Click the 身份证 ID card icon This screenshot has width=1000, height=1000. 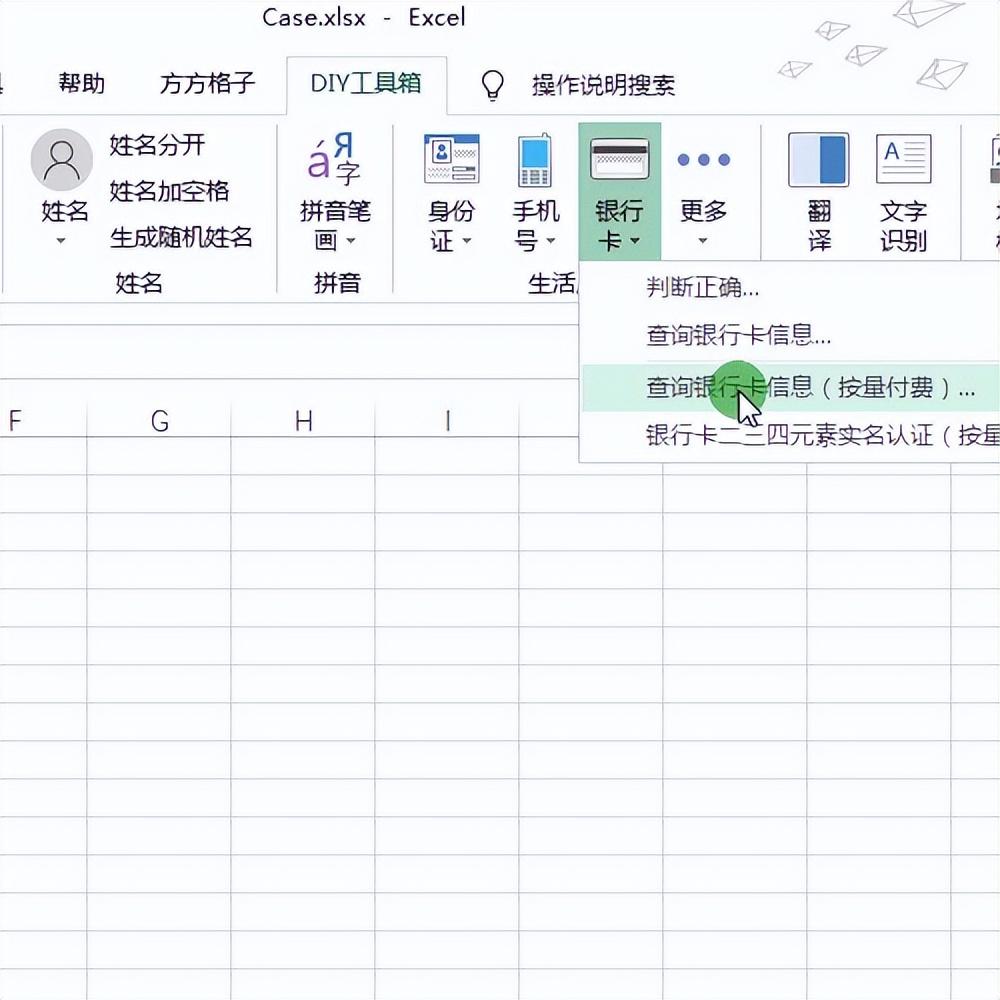(x=452, y=158)
